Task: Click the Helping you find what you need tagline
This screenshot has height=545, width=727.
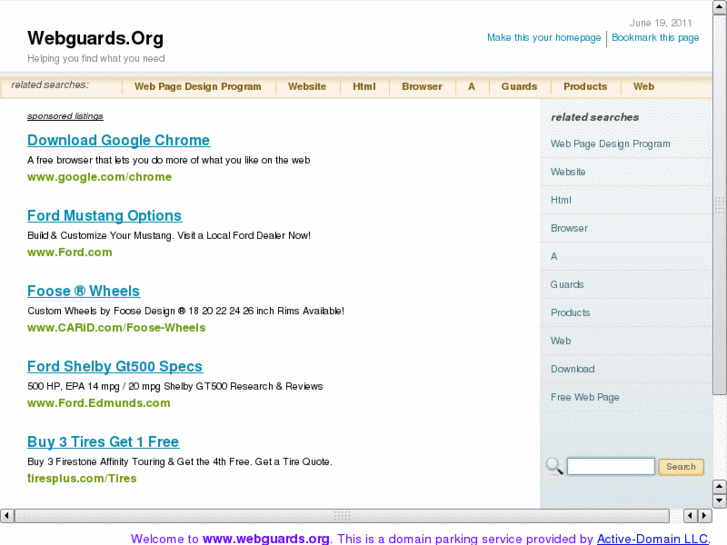Action: [96, 58]
